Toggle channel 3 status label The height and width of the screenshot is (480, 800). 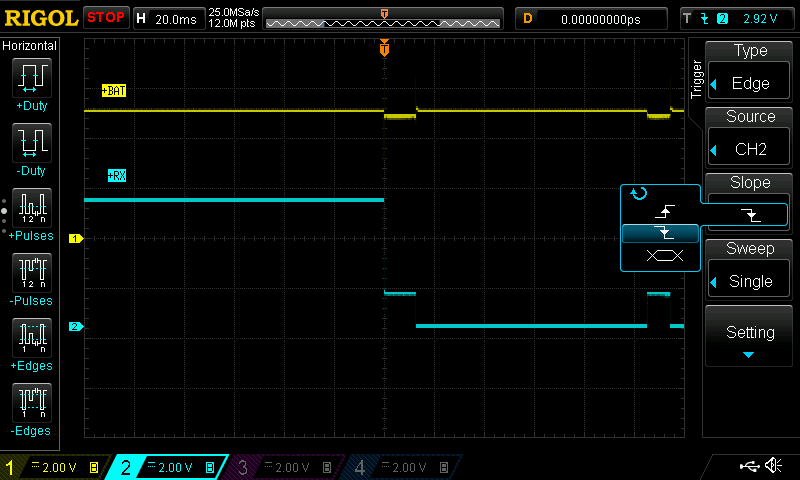(286, 467)
